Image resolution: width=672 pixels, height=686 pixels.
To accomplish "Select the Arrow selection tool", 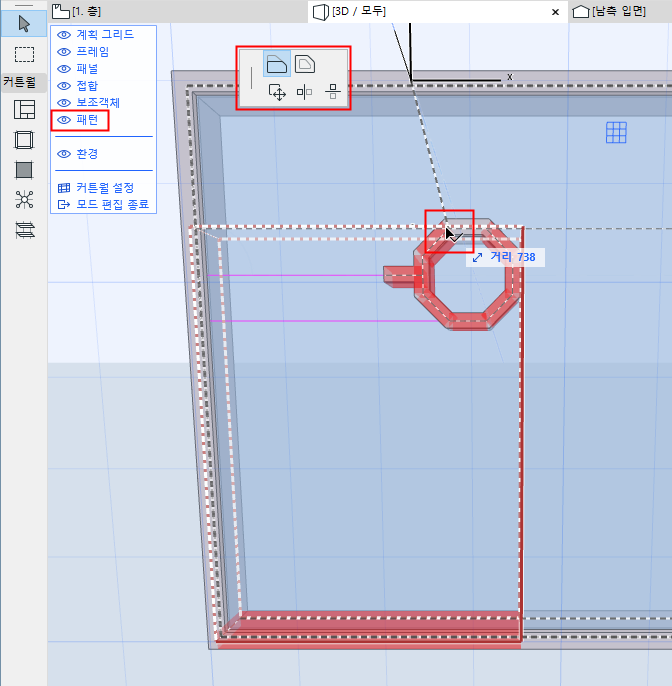I will pos(24,24).
